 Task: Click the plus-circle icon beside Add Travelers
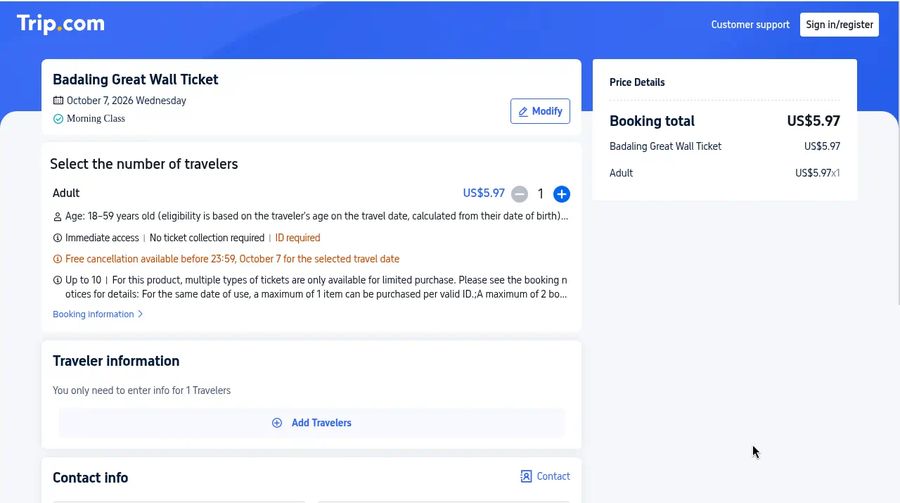click(277, 423)
